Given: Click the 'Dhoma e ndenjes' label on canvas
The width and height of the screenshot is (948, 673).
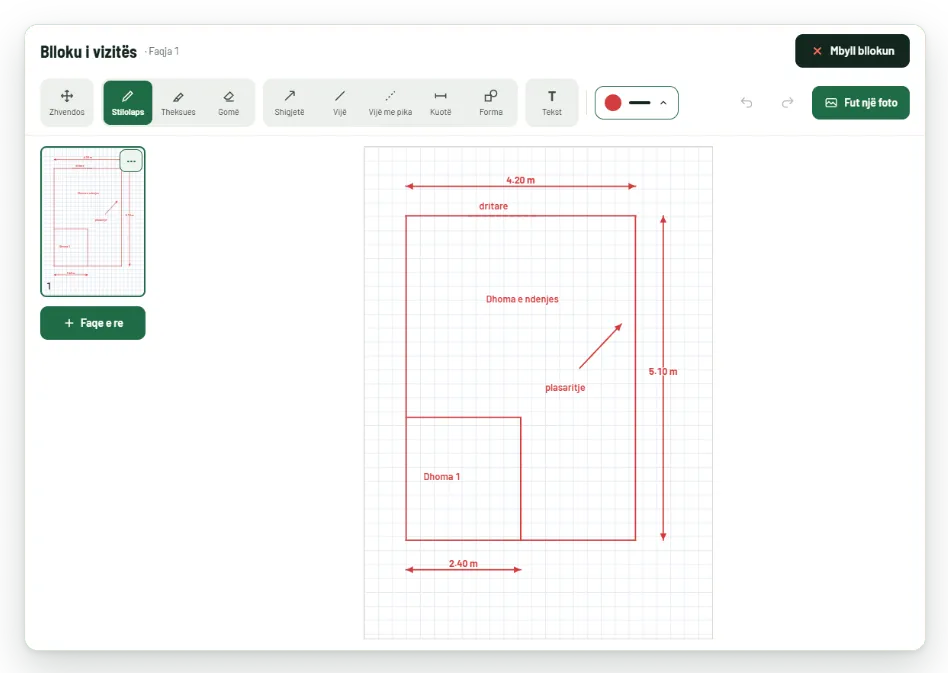Looking at the screenshot, I should [x=522, y=299].
